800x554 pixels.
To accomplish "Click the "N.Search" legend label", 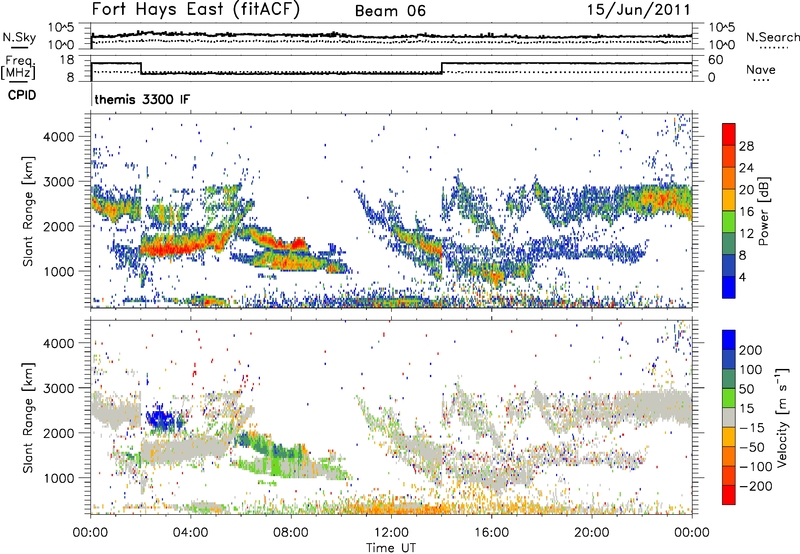I will pyautogui.click(x=772, y=37).
